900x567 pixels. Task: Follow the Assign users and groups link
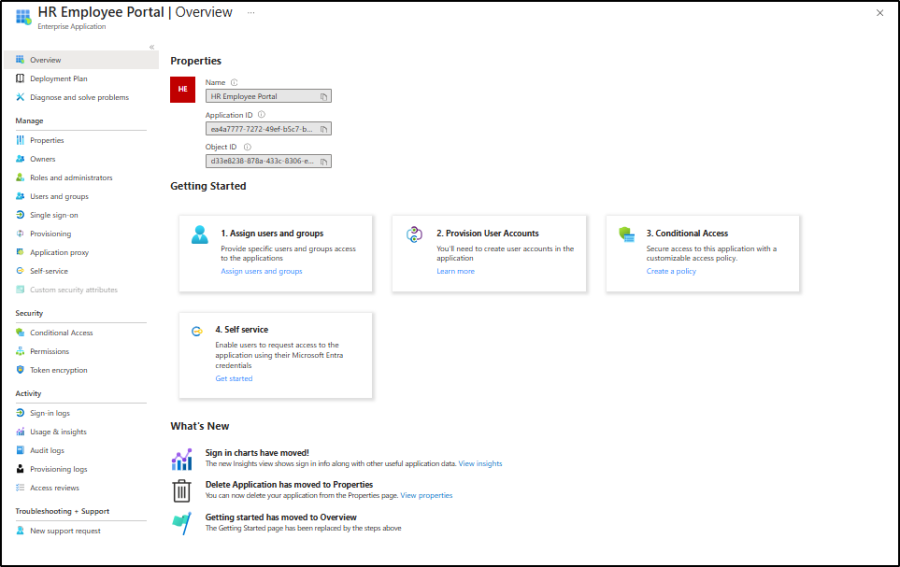(261, 271)
